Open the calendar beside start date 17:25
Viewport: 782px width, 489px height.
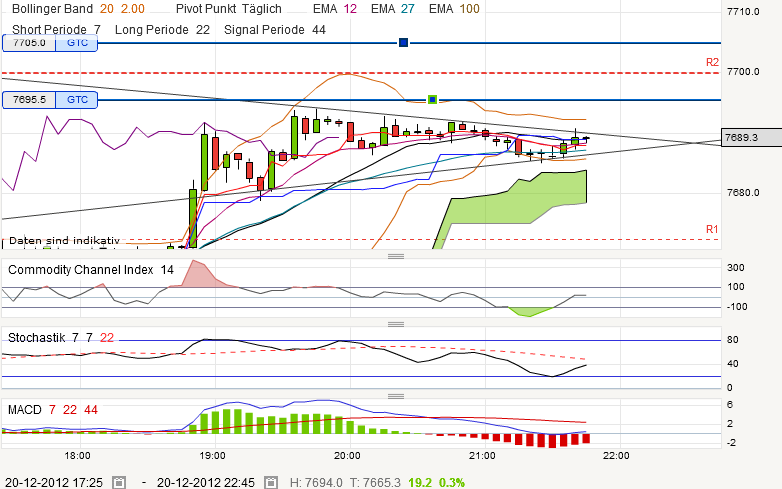pyautogui.click(x=119, y=483)
